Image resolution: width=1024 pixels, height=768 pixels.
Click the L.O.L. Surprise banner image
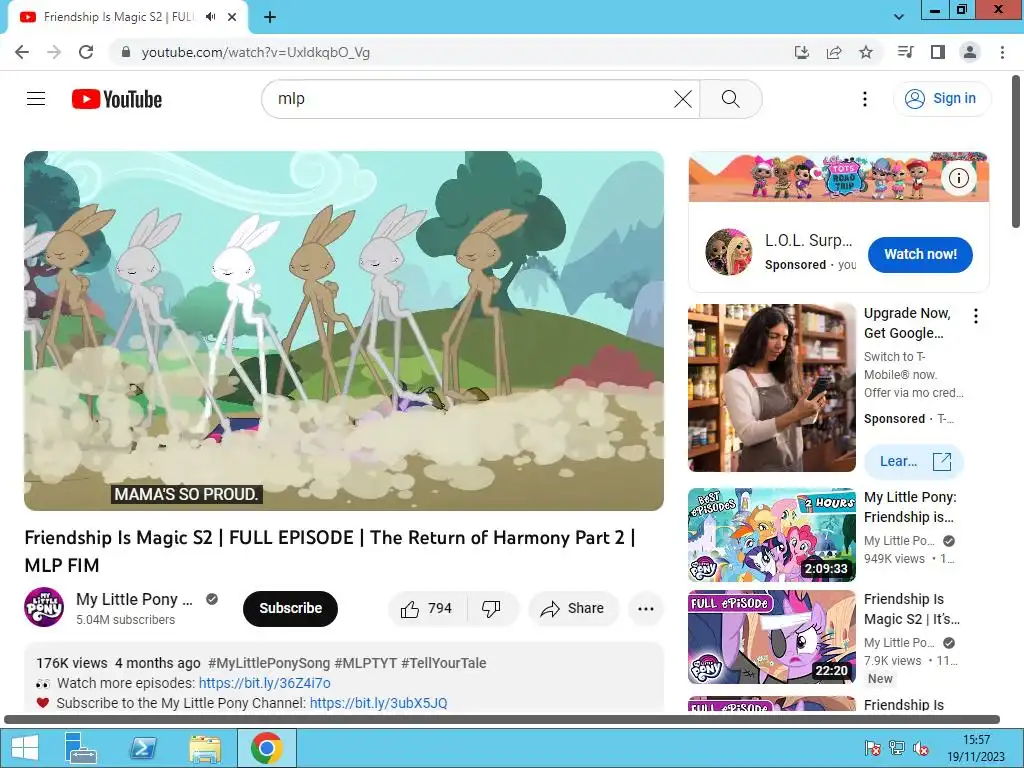point(839,177)
